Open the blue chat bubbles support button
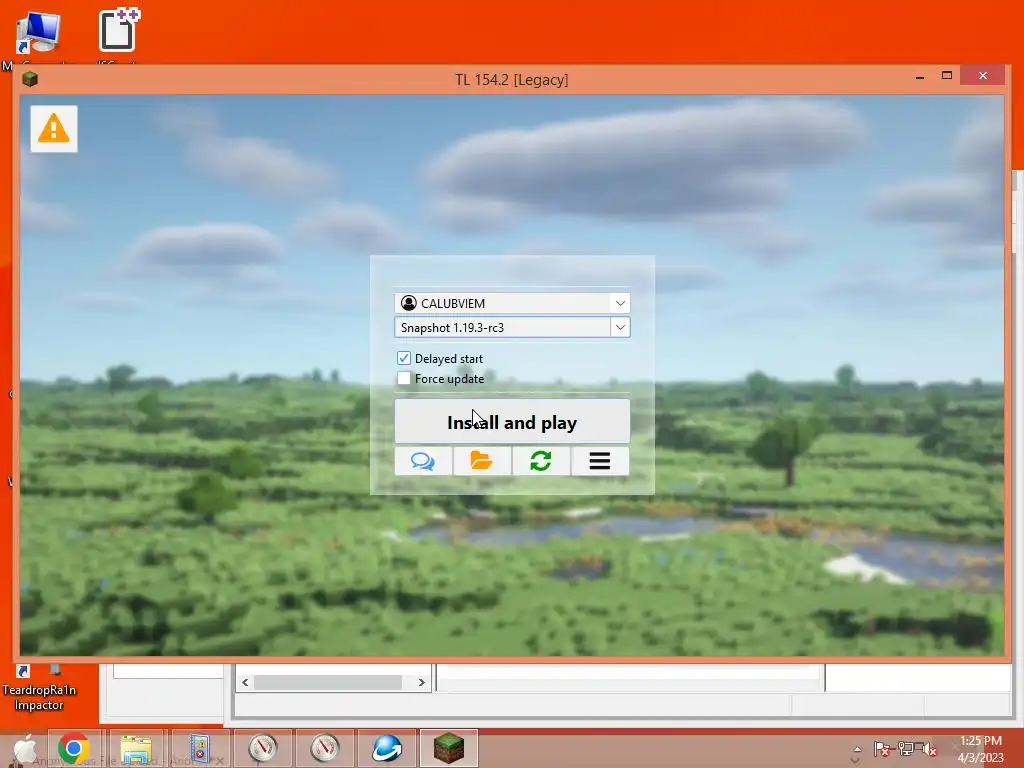 tap(423, 461)
